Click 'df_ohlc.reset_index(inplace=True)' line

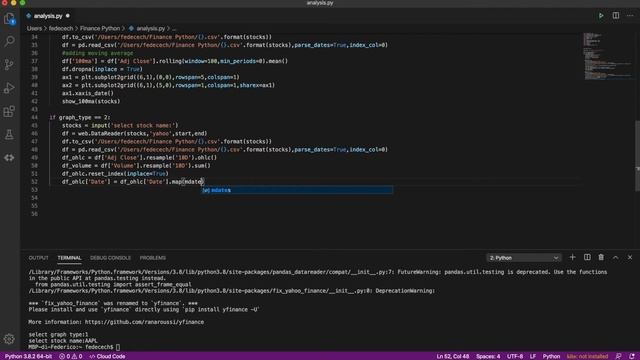pyautogui.click(x=115, y=173)
